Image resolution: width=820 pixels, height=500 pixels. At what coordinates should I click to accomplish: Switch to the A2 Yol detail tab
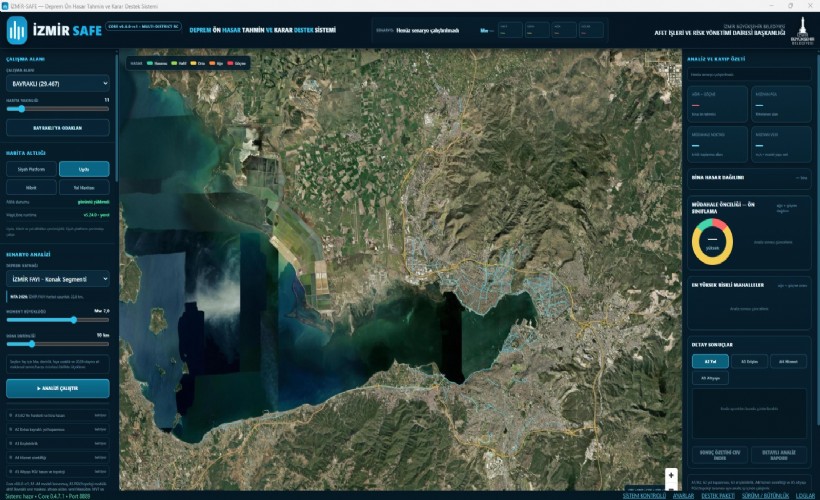[x=710, y=361]
